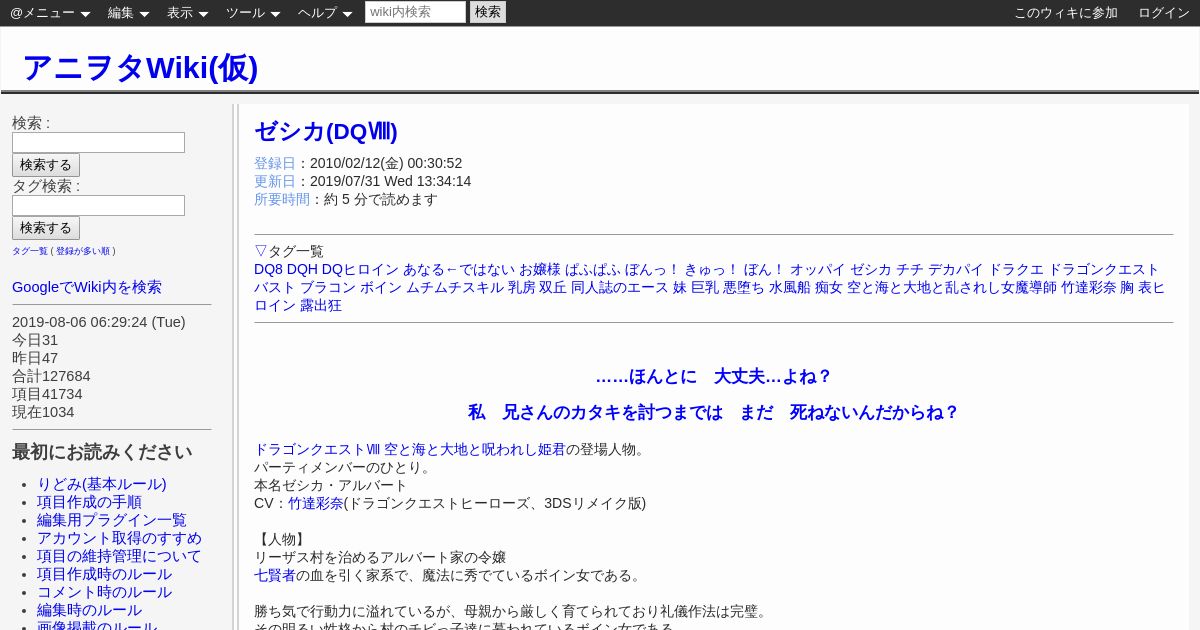Image resolution: width=1200 pixels, height=630 pixels.
Task: Open りどみ(基本ルール) link
Action: (102, 484)
